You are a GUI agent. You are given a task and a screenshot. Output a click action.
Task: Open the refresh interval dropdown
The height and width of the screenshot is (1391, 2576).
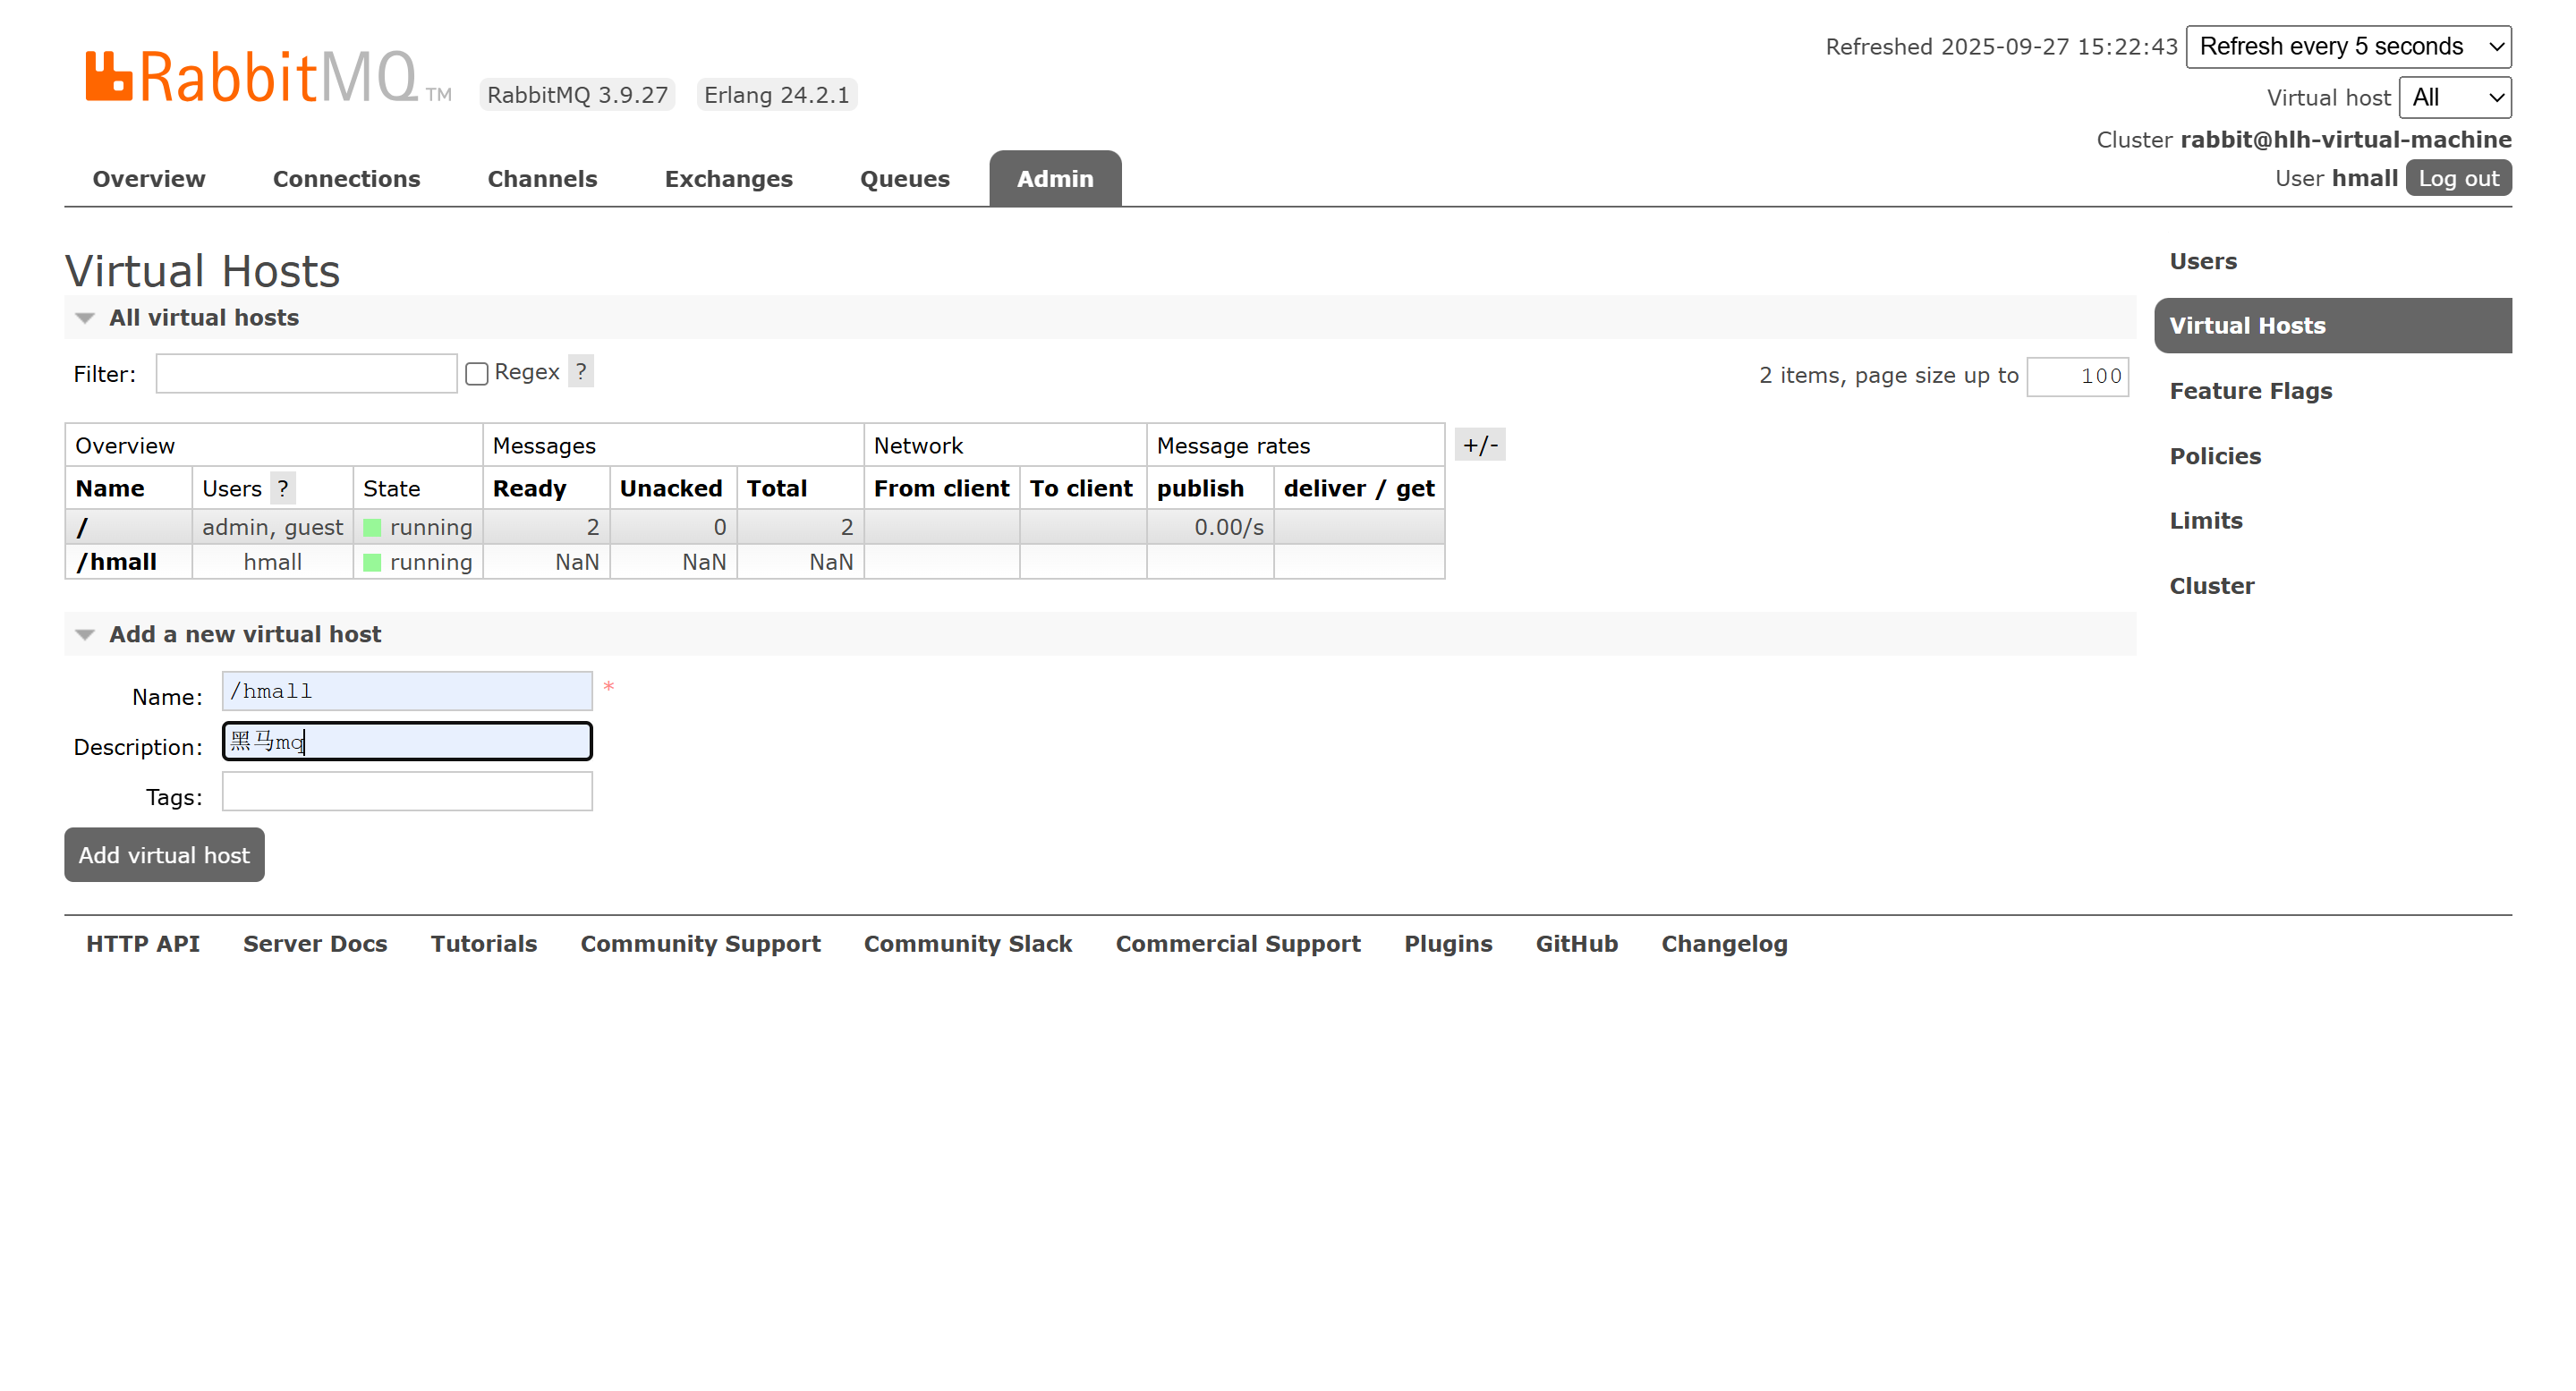[2348, 46]
